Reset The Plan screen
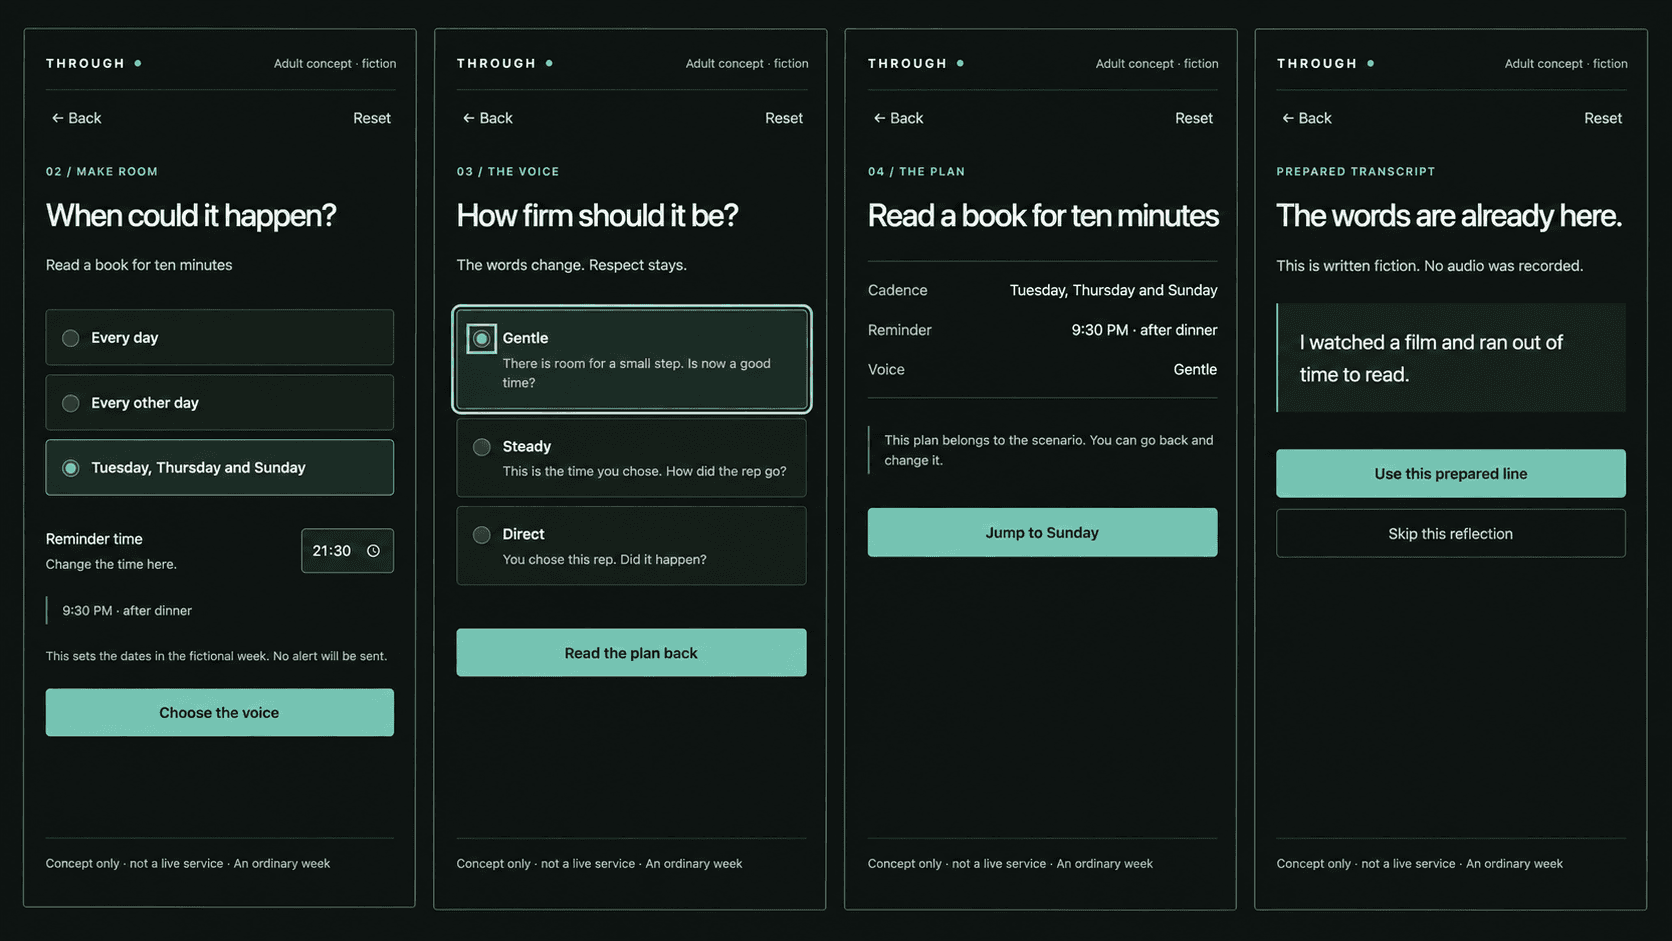Image resolution: width=1672 pixels, height=941 pixels. point(1194,118)
